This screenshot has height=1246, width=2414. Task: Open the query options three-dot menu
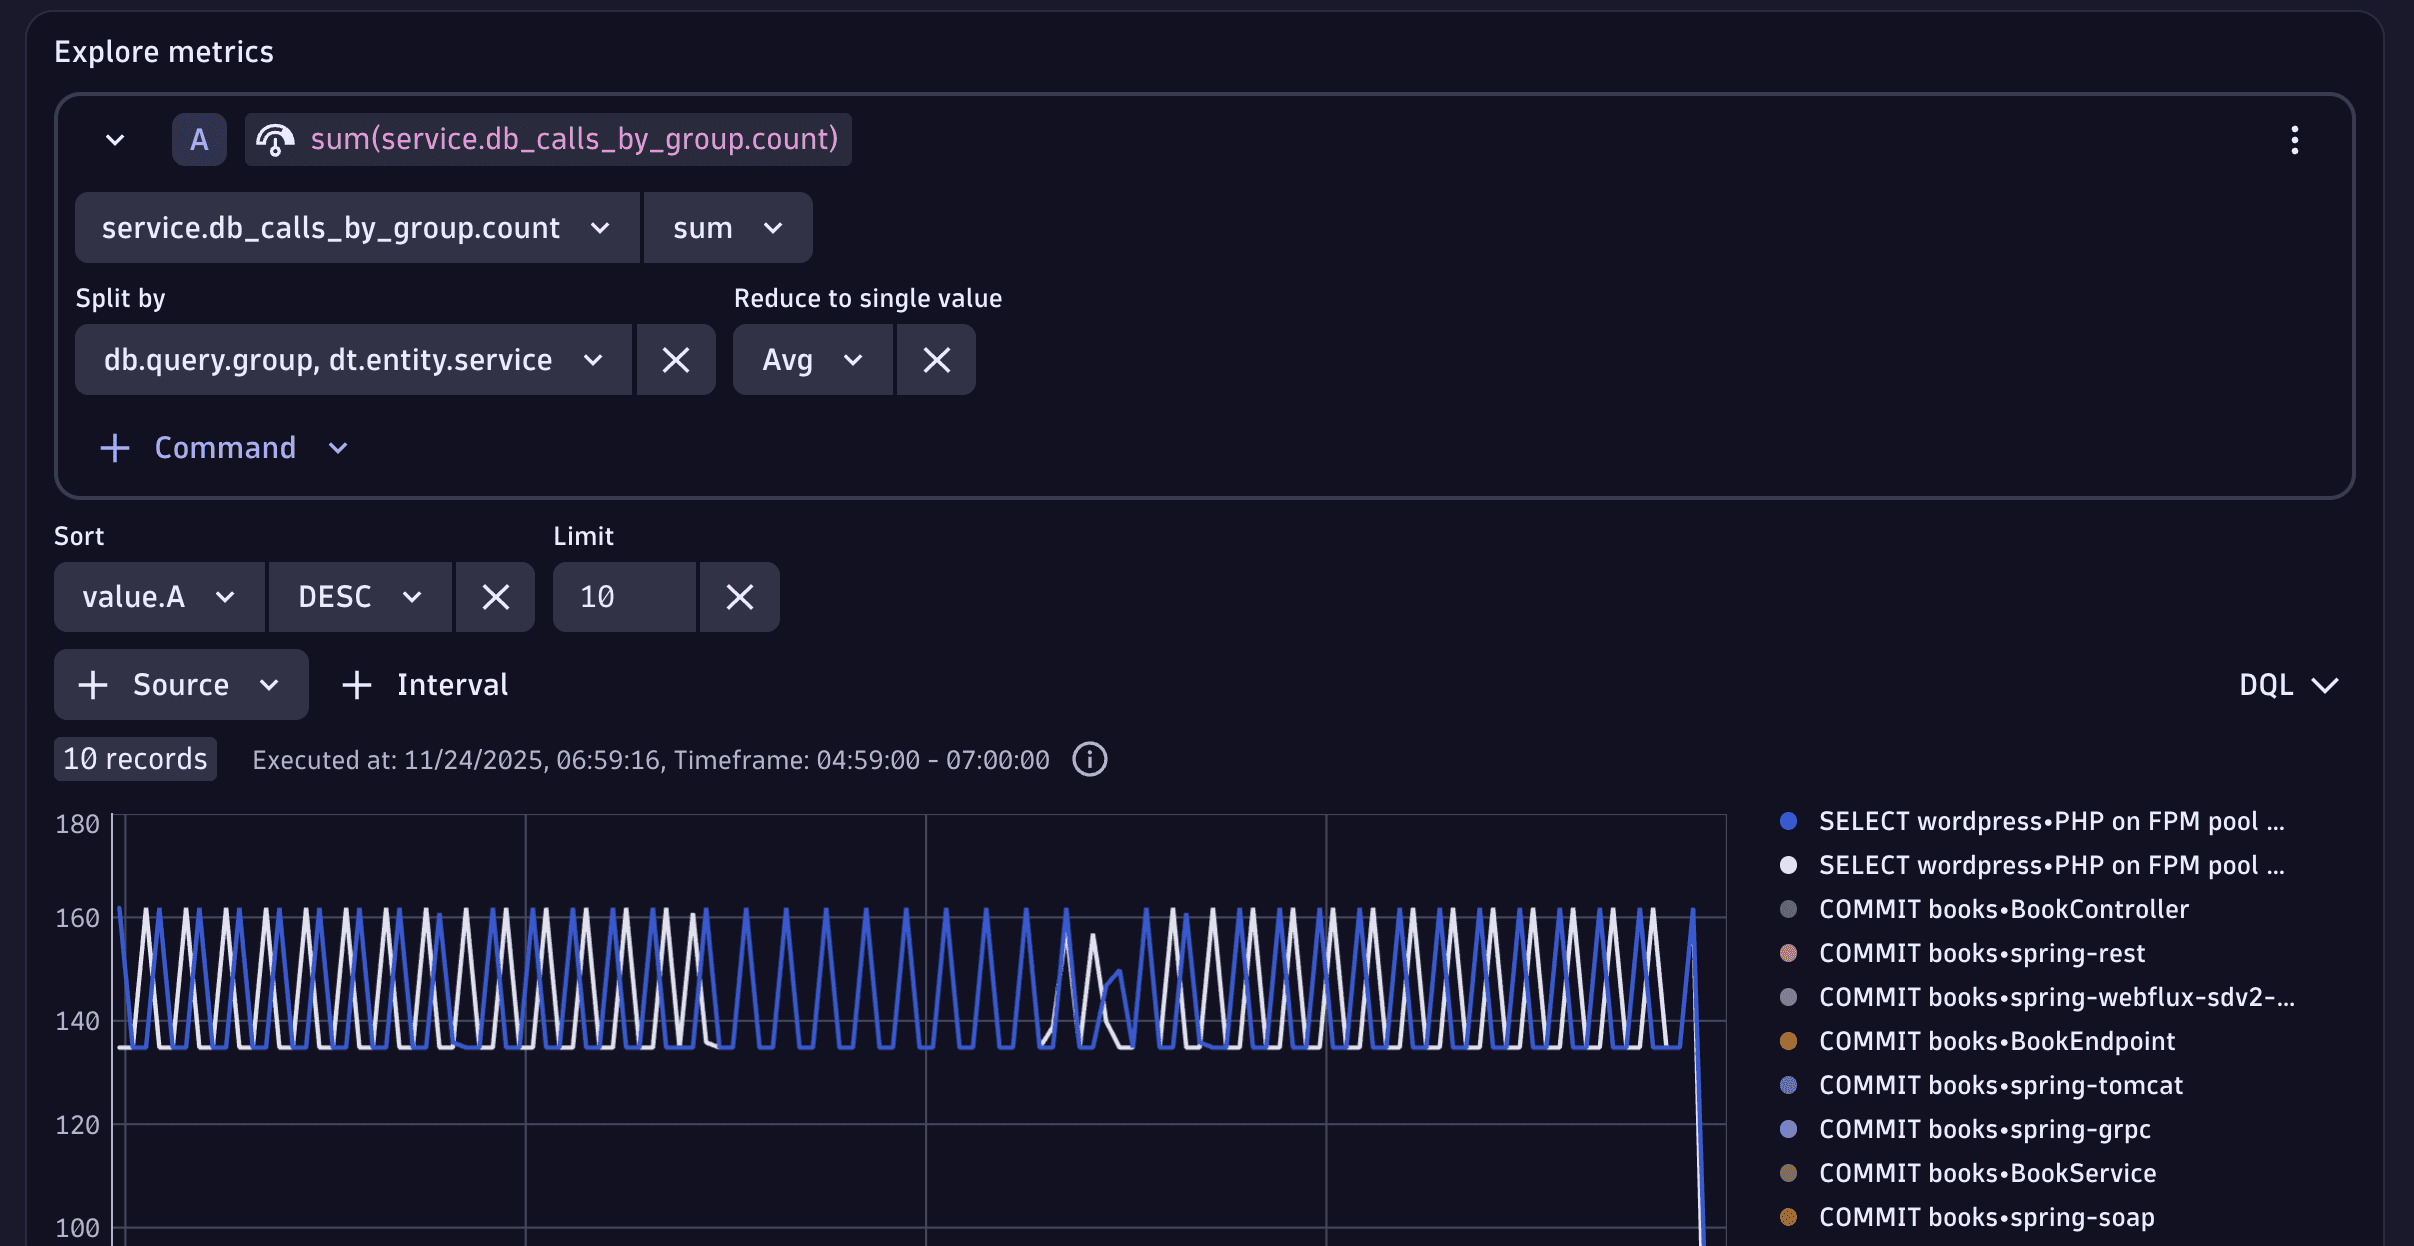[x=2293, y=139]
